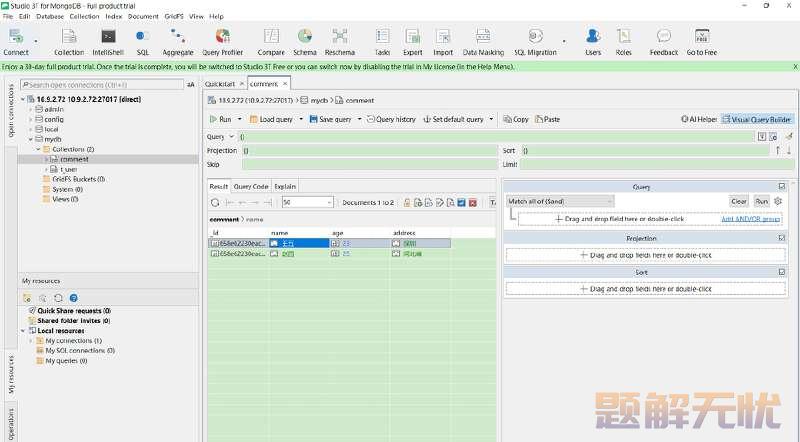The height and width of the screenshot is (442, 800).
Task: Toggle the Sort section checkbox
Action: pyautogui.click(x=782, y=272)
